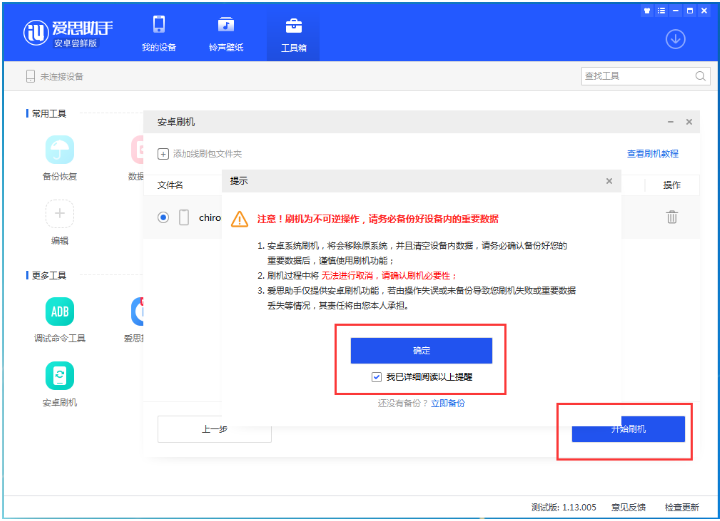The image size is (720, 521).
Task: Click the search magnifier icon
Action: [x=700, y=76]
